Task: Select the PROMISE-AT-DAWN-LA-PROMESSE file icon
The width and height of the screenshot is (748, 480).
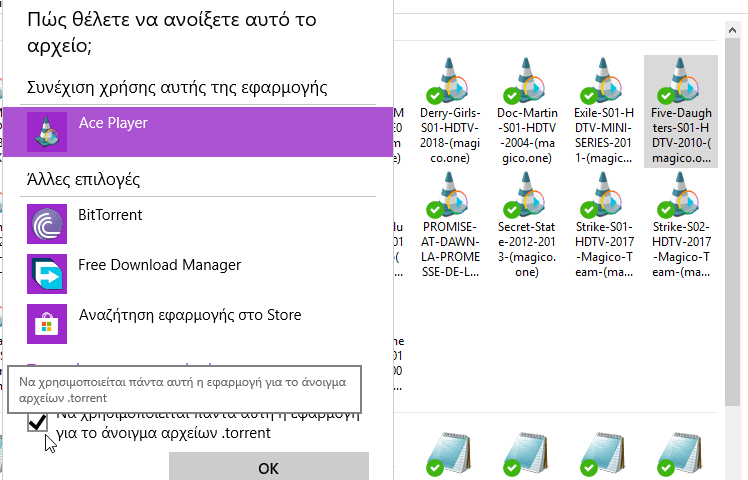Action: (449, 195)
